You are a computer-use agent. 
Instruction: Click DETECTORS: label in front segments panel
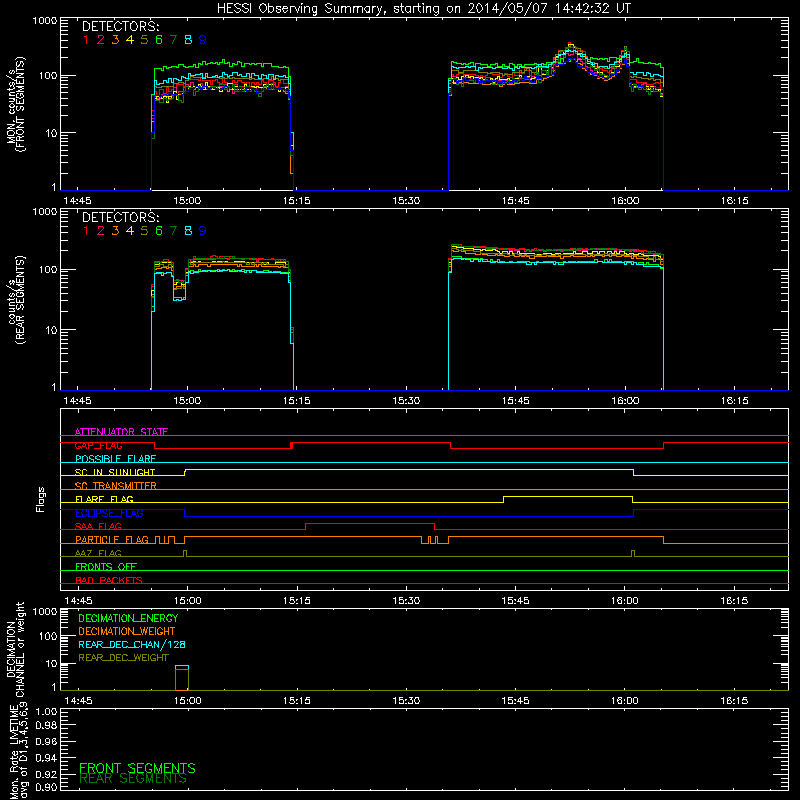(121, 27)
